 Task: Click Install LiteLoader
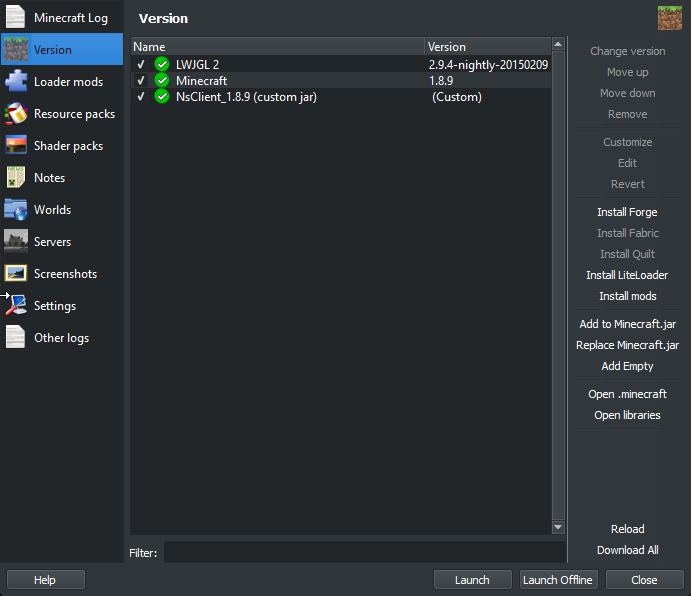[x=627, y=275]
